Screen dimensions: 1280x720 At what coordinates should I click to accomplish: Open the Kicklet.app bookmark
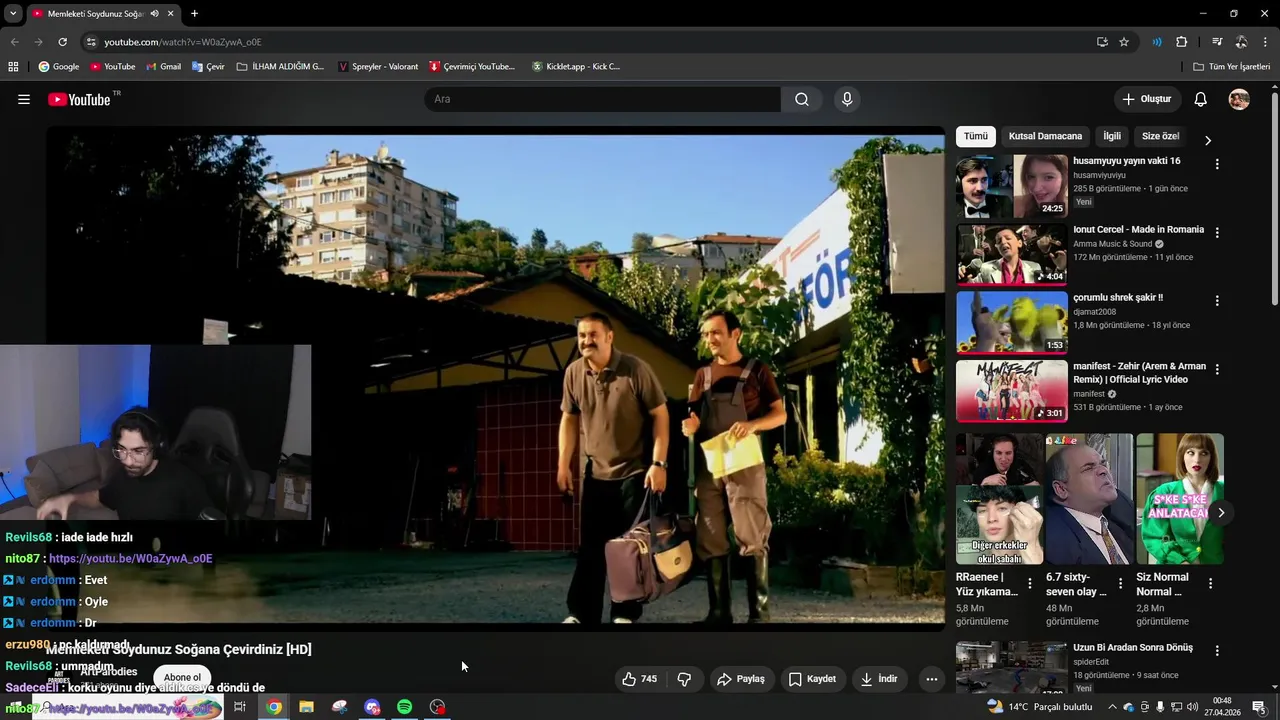[576, 67]
